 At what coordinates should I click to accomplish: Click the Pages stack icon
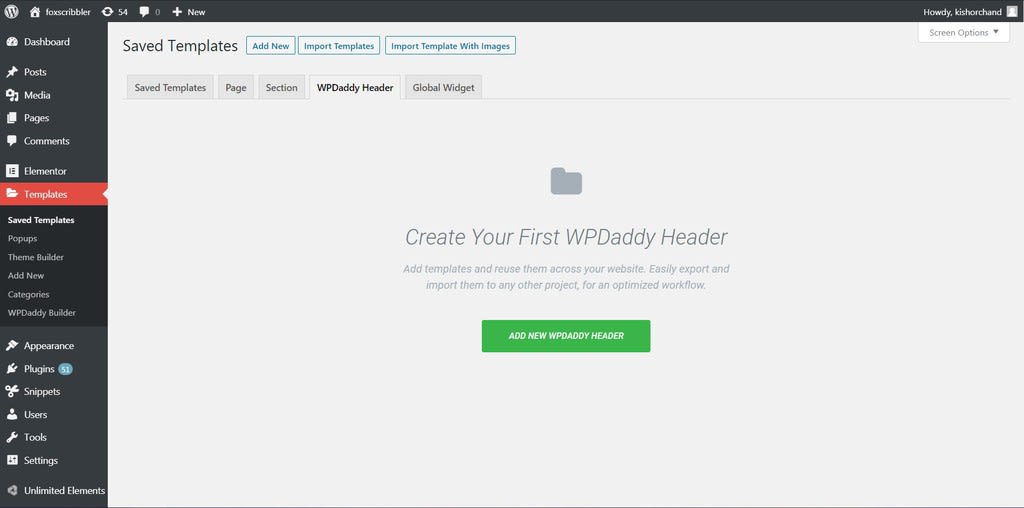click(x=12, y=118)
